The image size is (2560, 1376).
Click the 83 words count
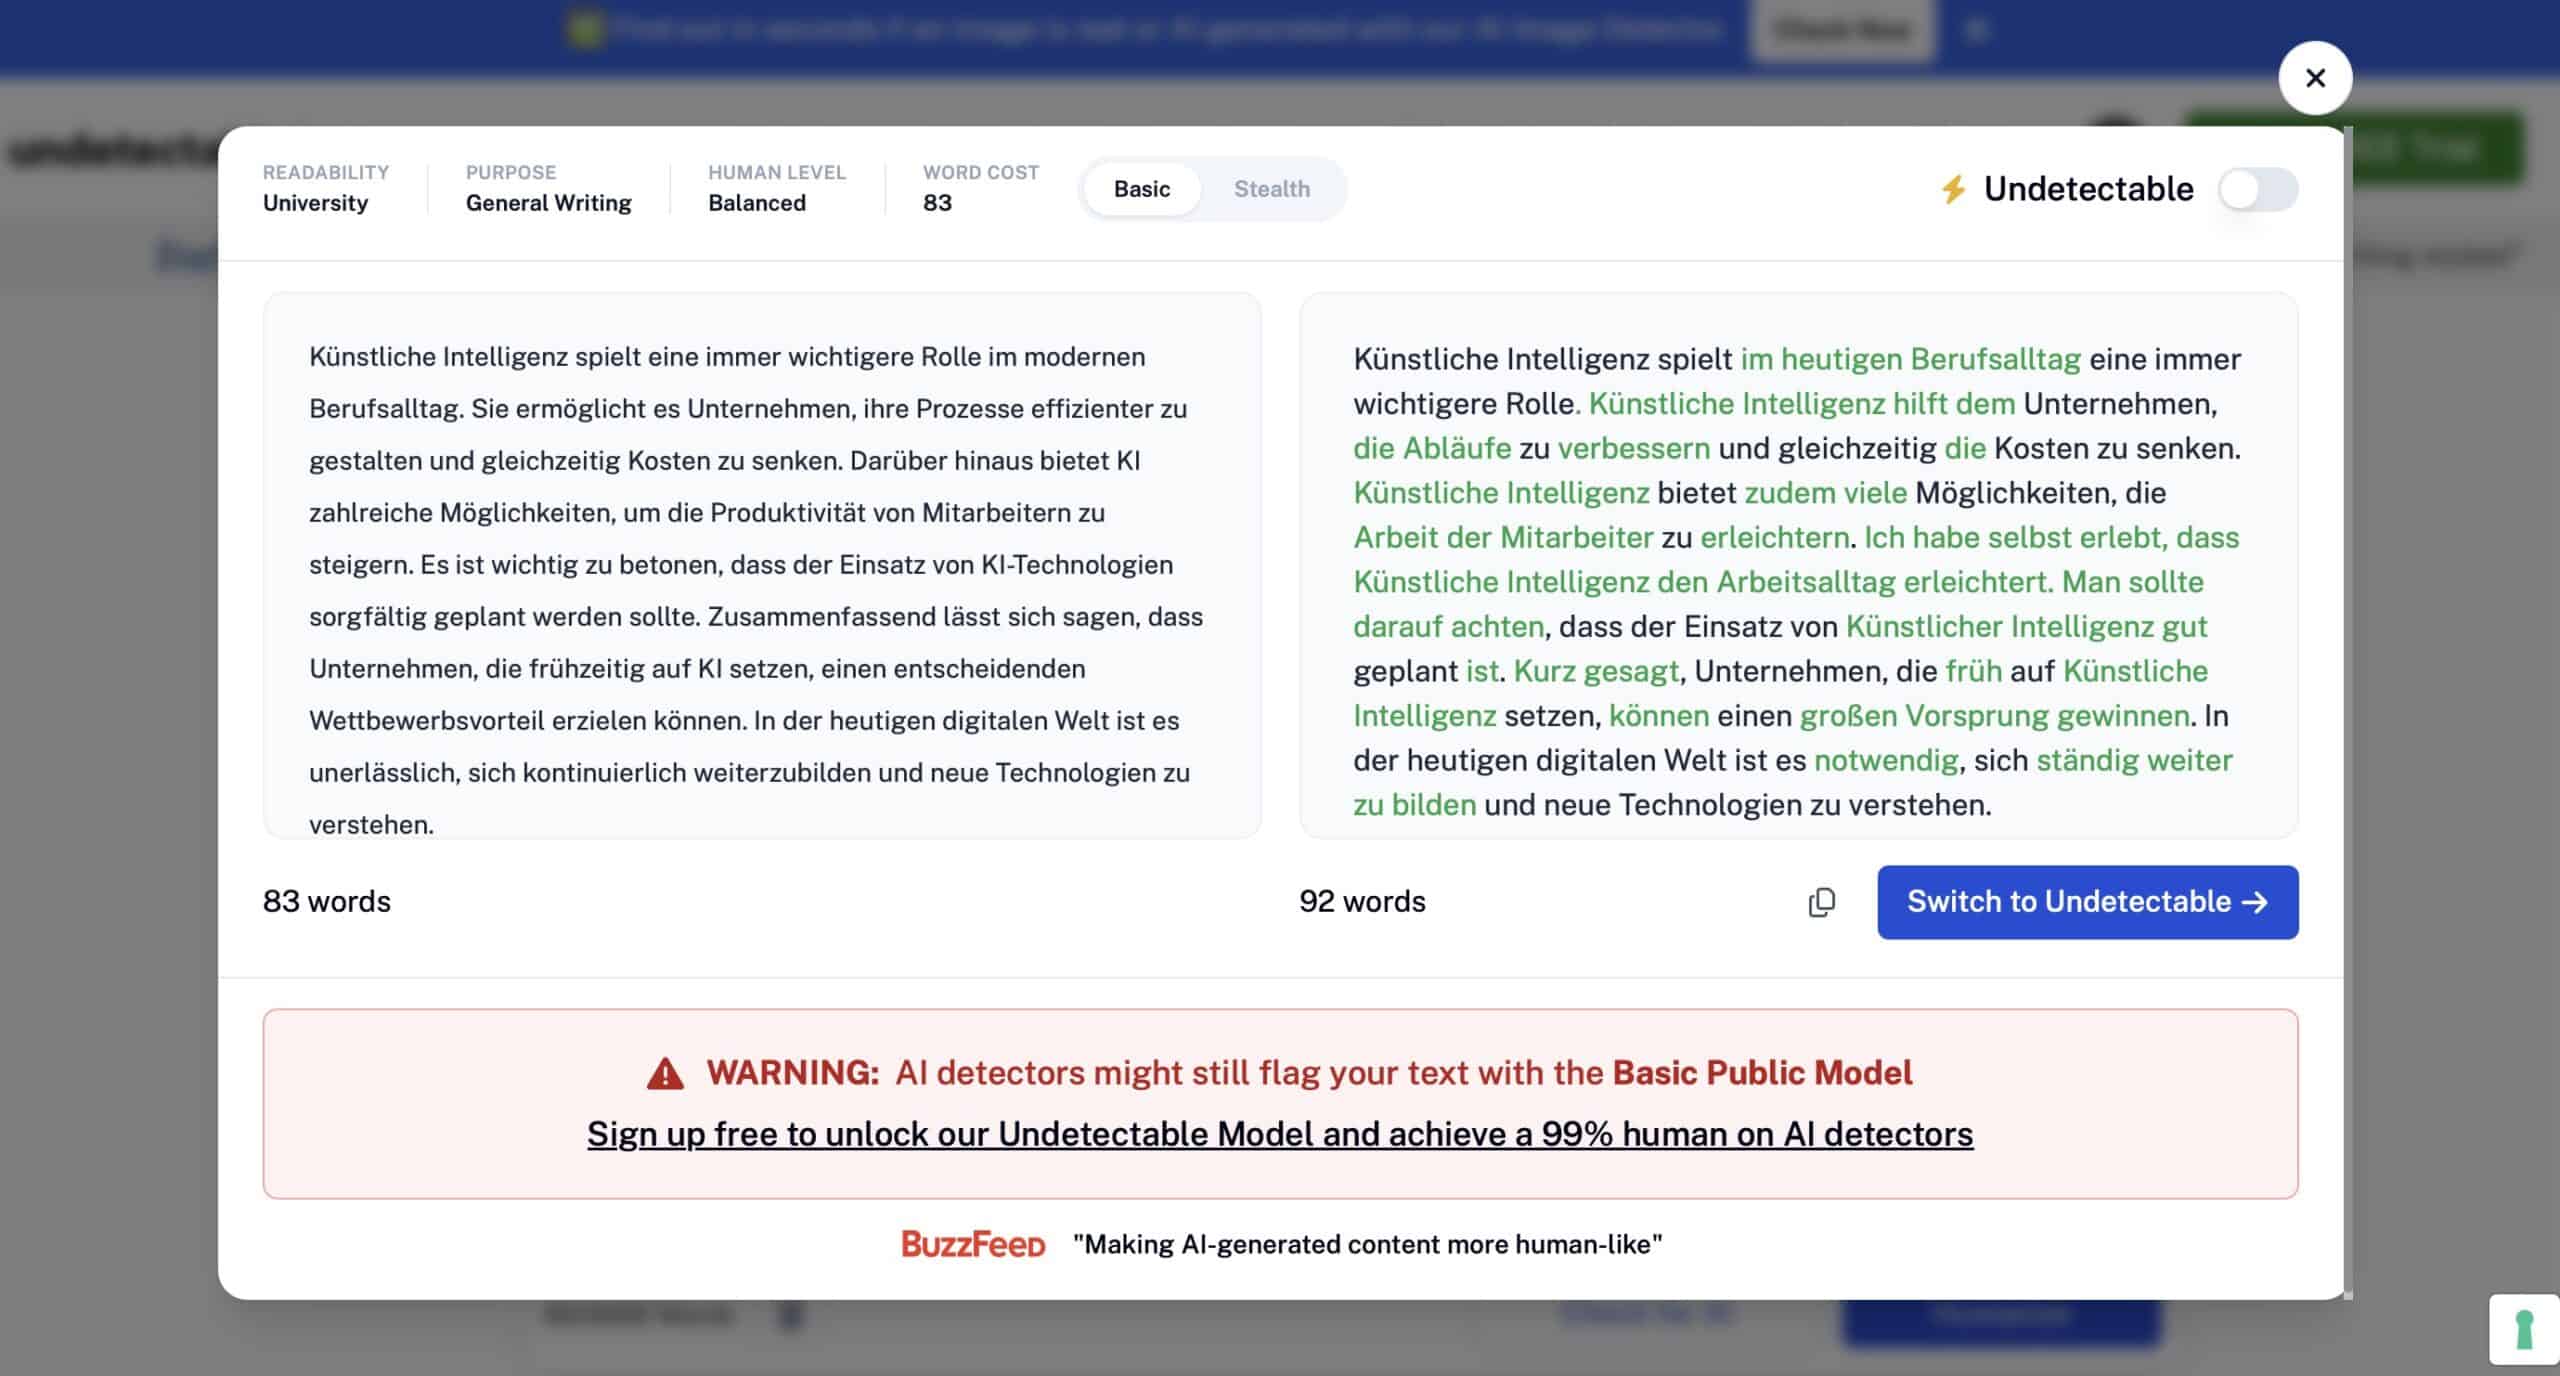327,901
